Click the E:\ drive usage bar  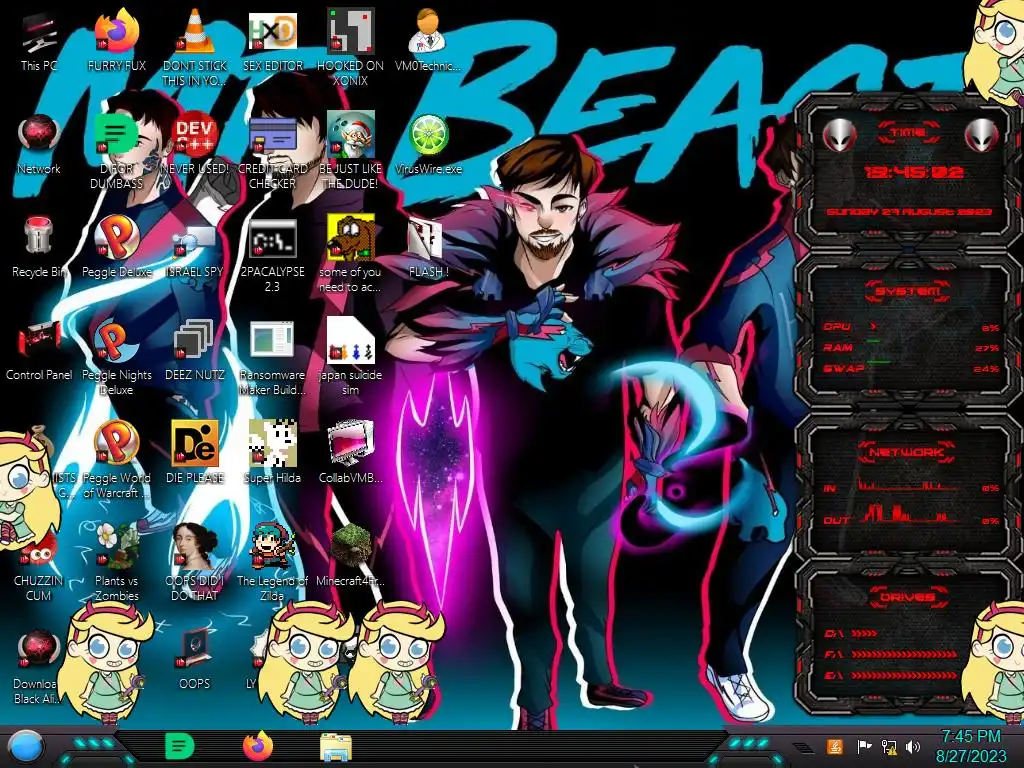[904, 675]
